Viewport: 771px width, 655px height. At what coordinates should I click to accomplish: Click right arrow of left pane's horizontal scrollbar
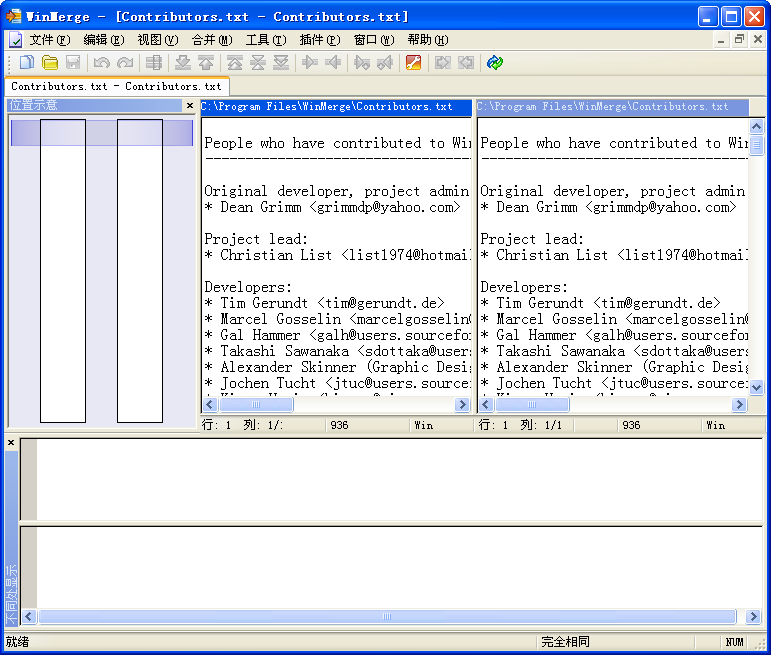(462, 405)
